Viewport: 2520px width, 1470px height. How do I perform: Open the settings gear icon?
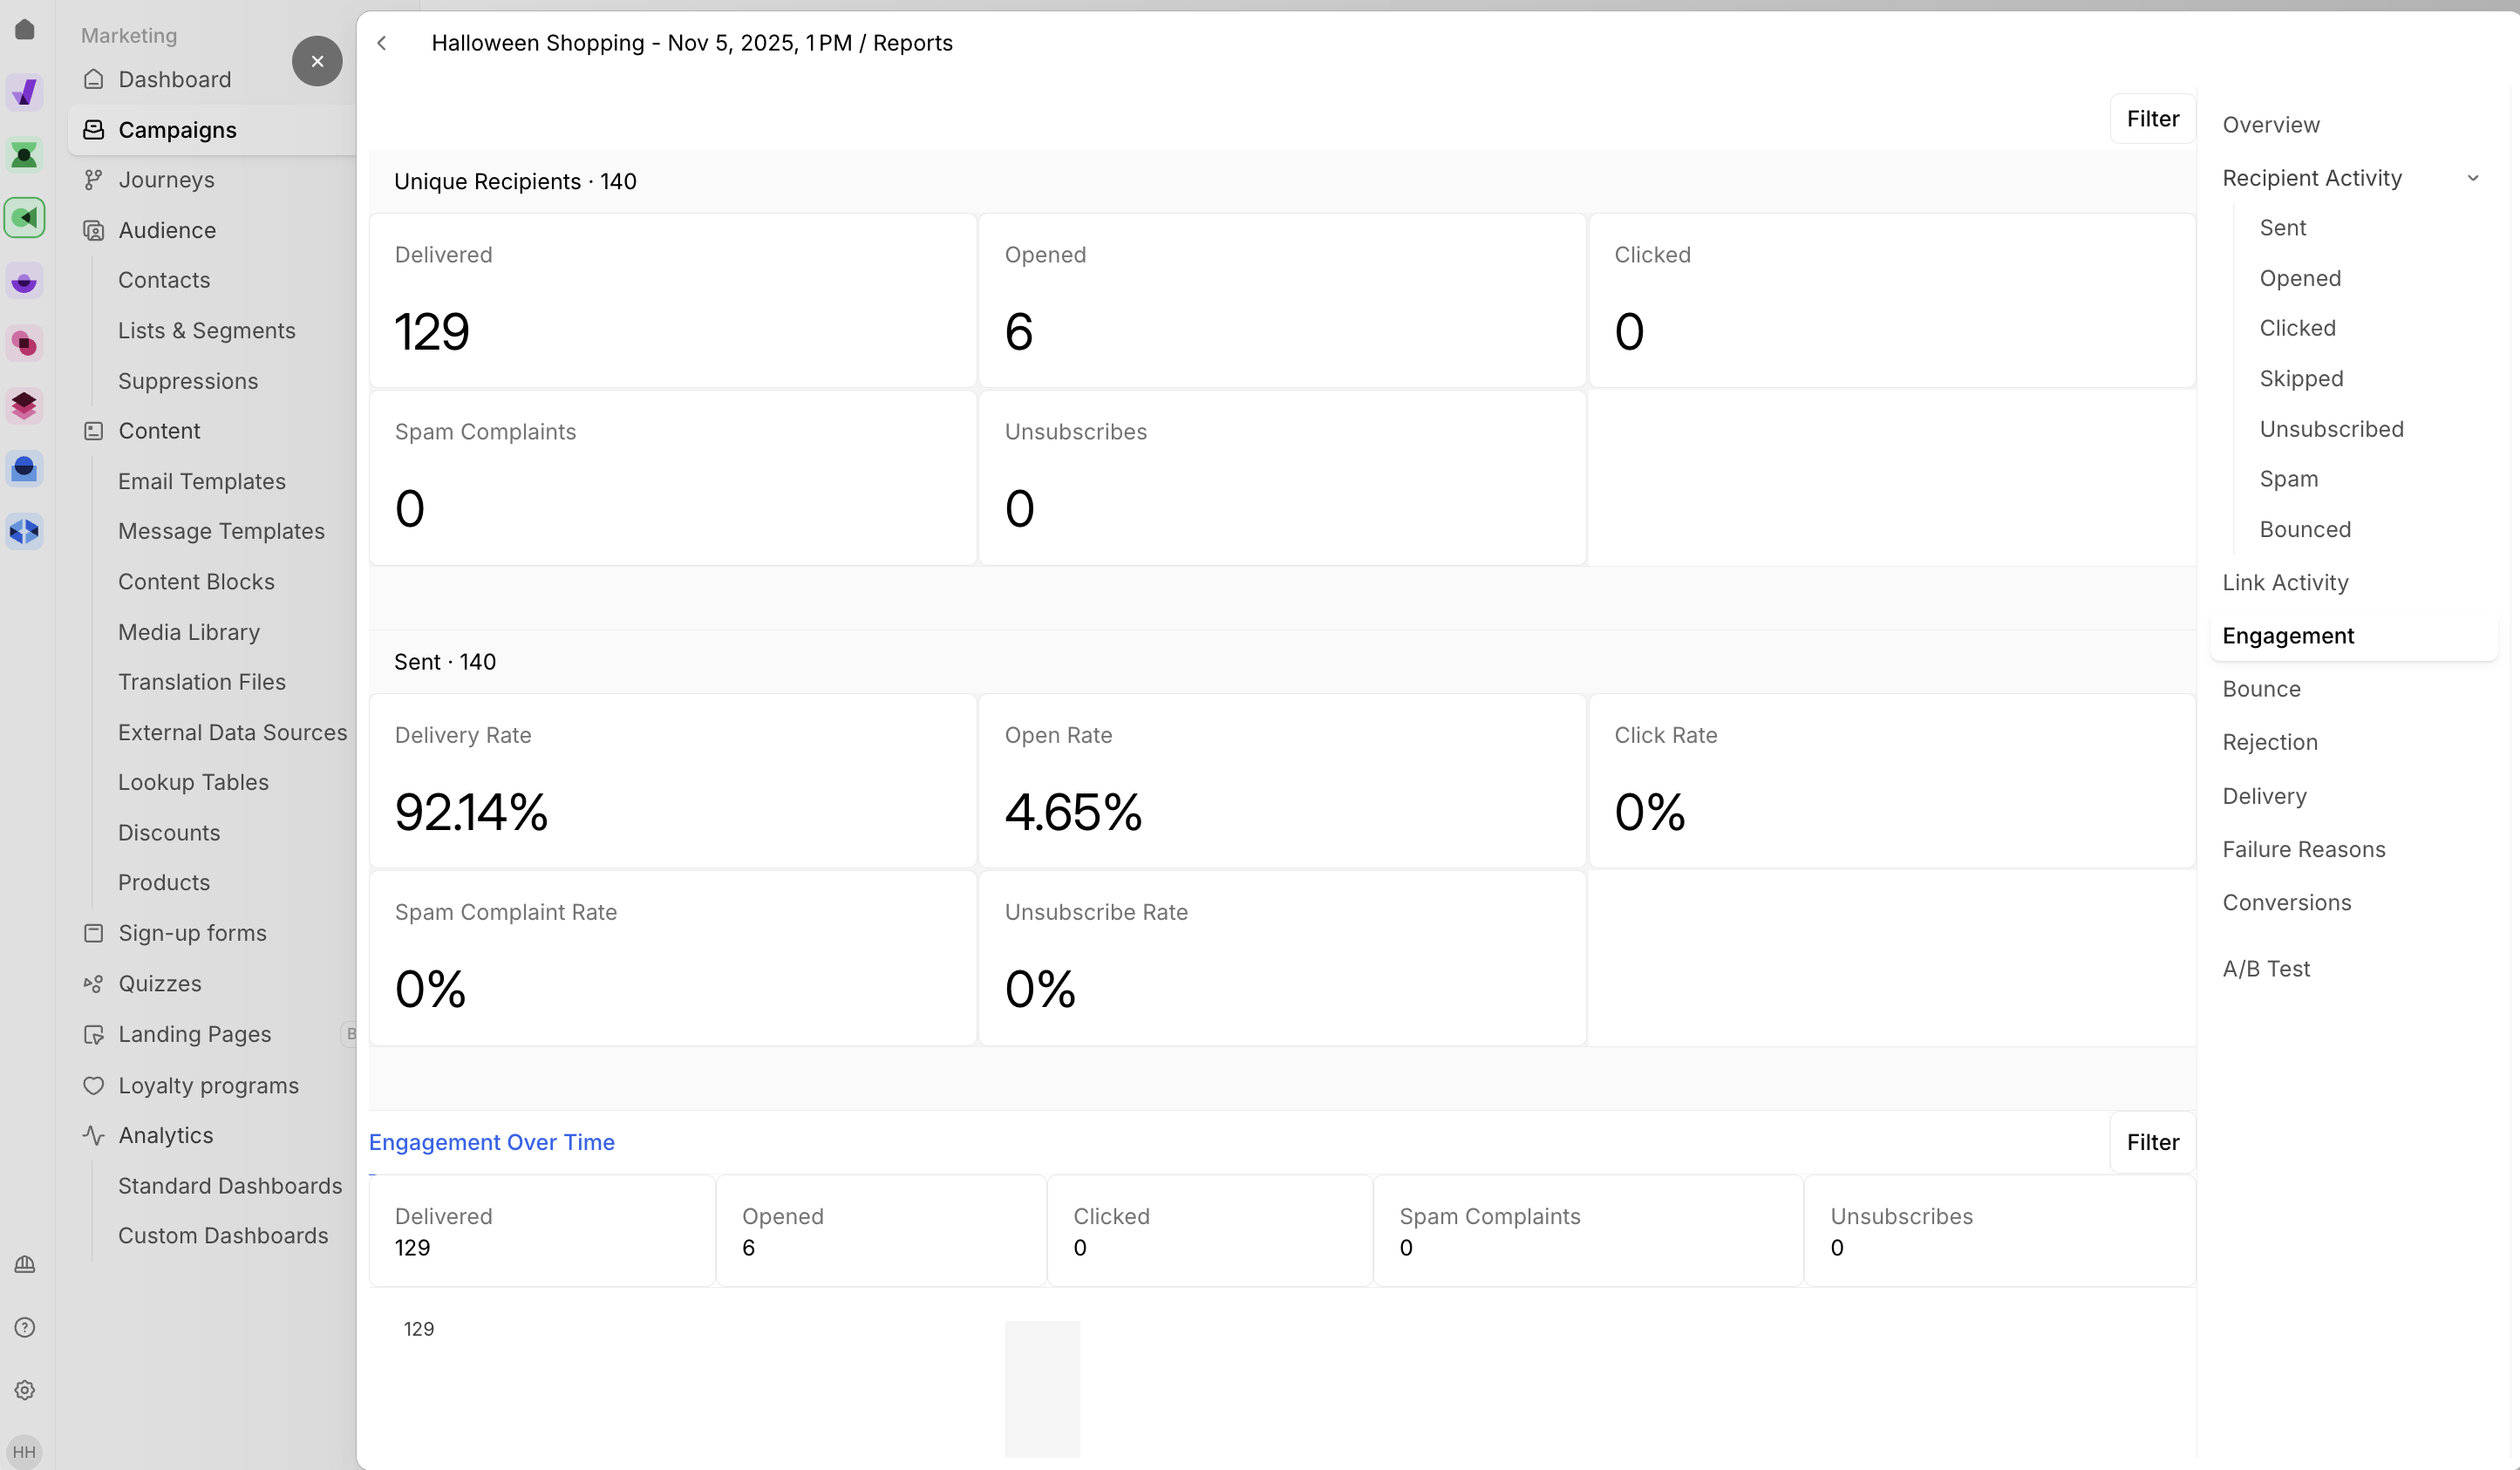pyautogui.click(x=25, y=1390)
